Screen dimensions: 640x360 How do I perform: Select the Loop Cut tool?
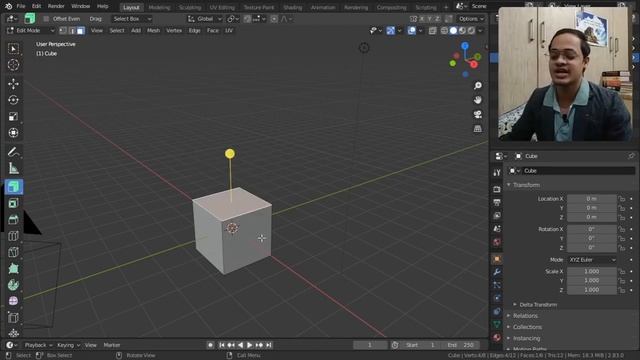pos(13,236)
